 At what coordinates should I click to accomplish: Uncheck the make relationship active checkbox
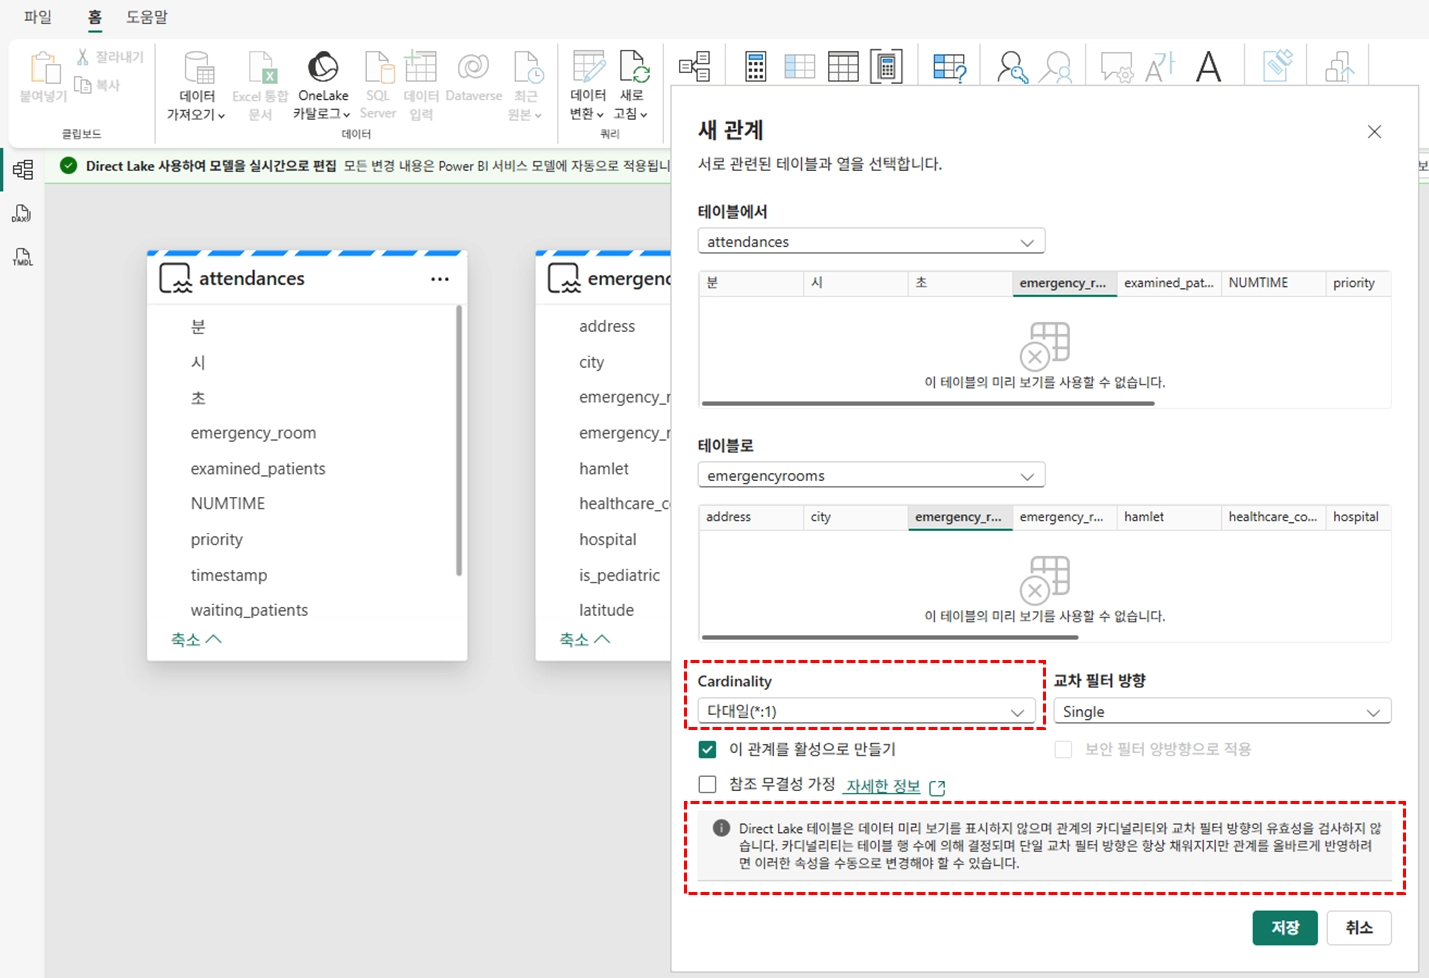point(708,749)
